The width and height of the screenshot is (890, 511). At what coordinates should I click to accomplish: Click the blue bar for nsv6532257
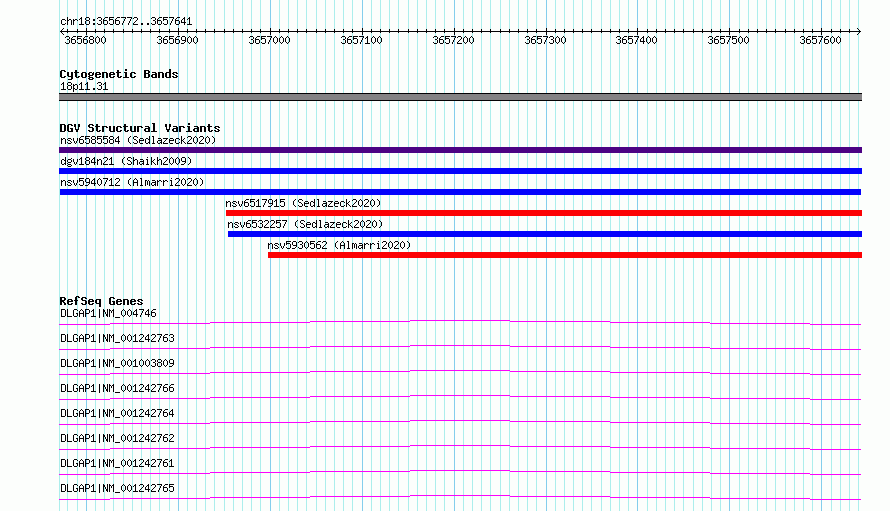(x=545, y=234)
